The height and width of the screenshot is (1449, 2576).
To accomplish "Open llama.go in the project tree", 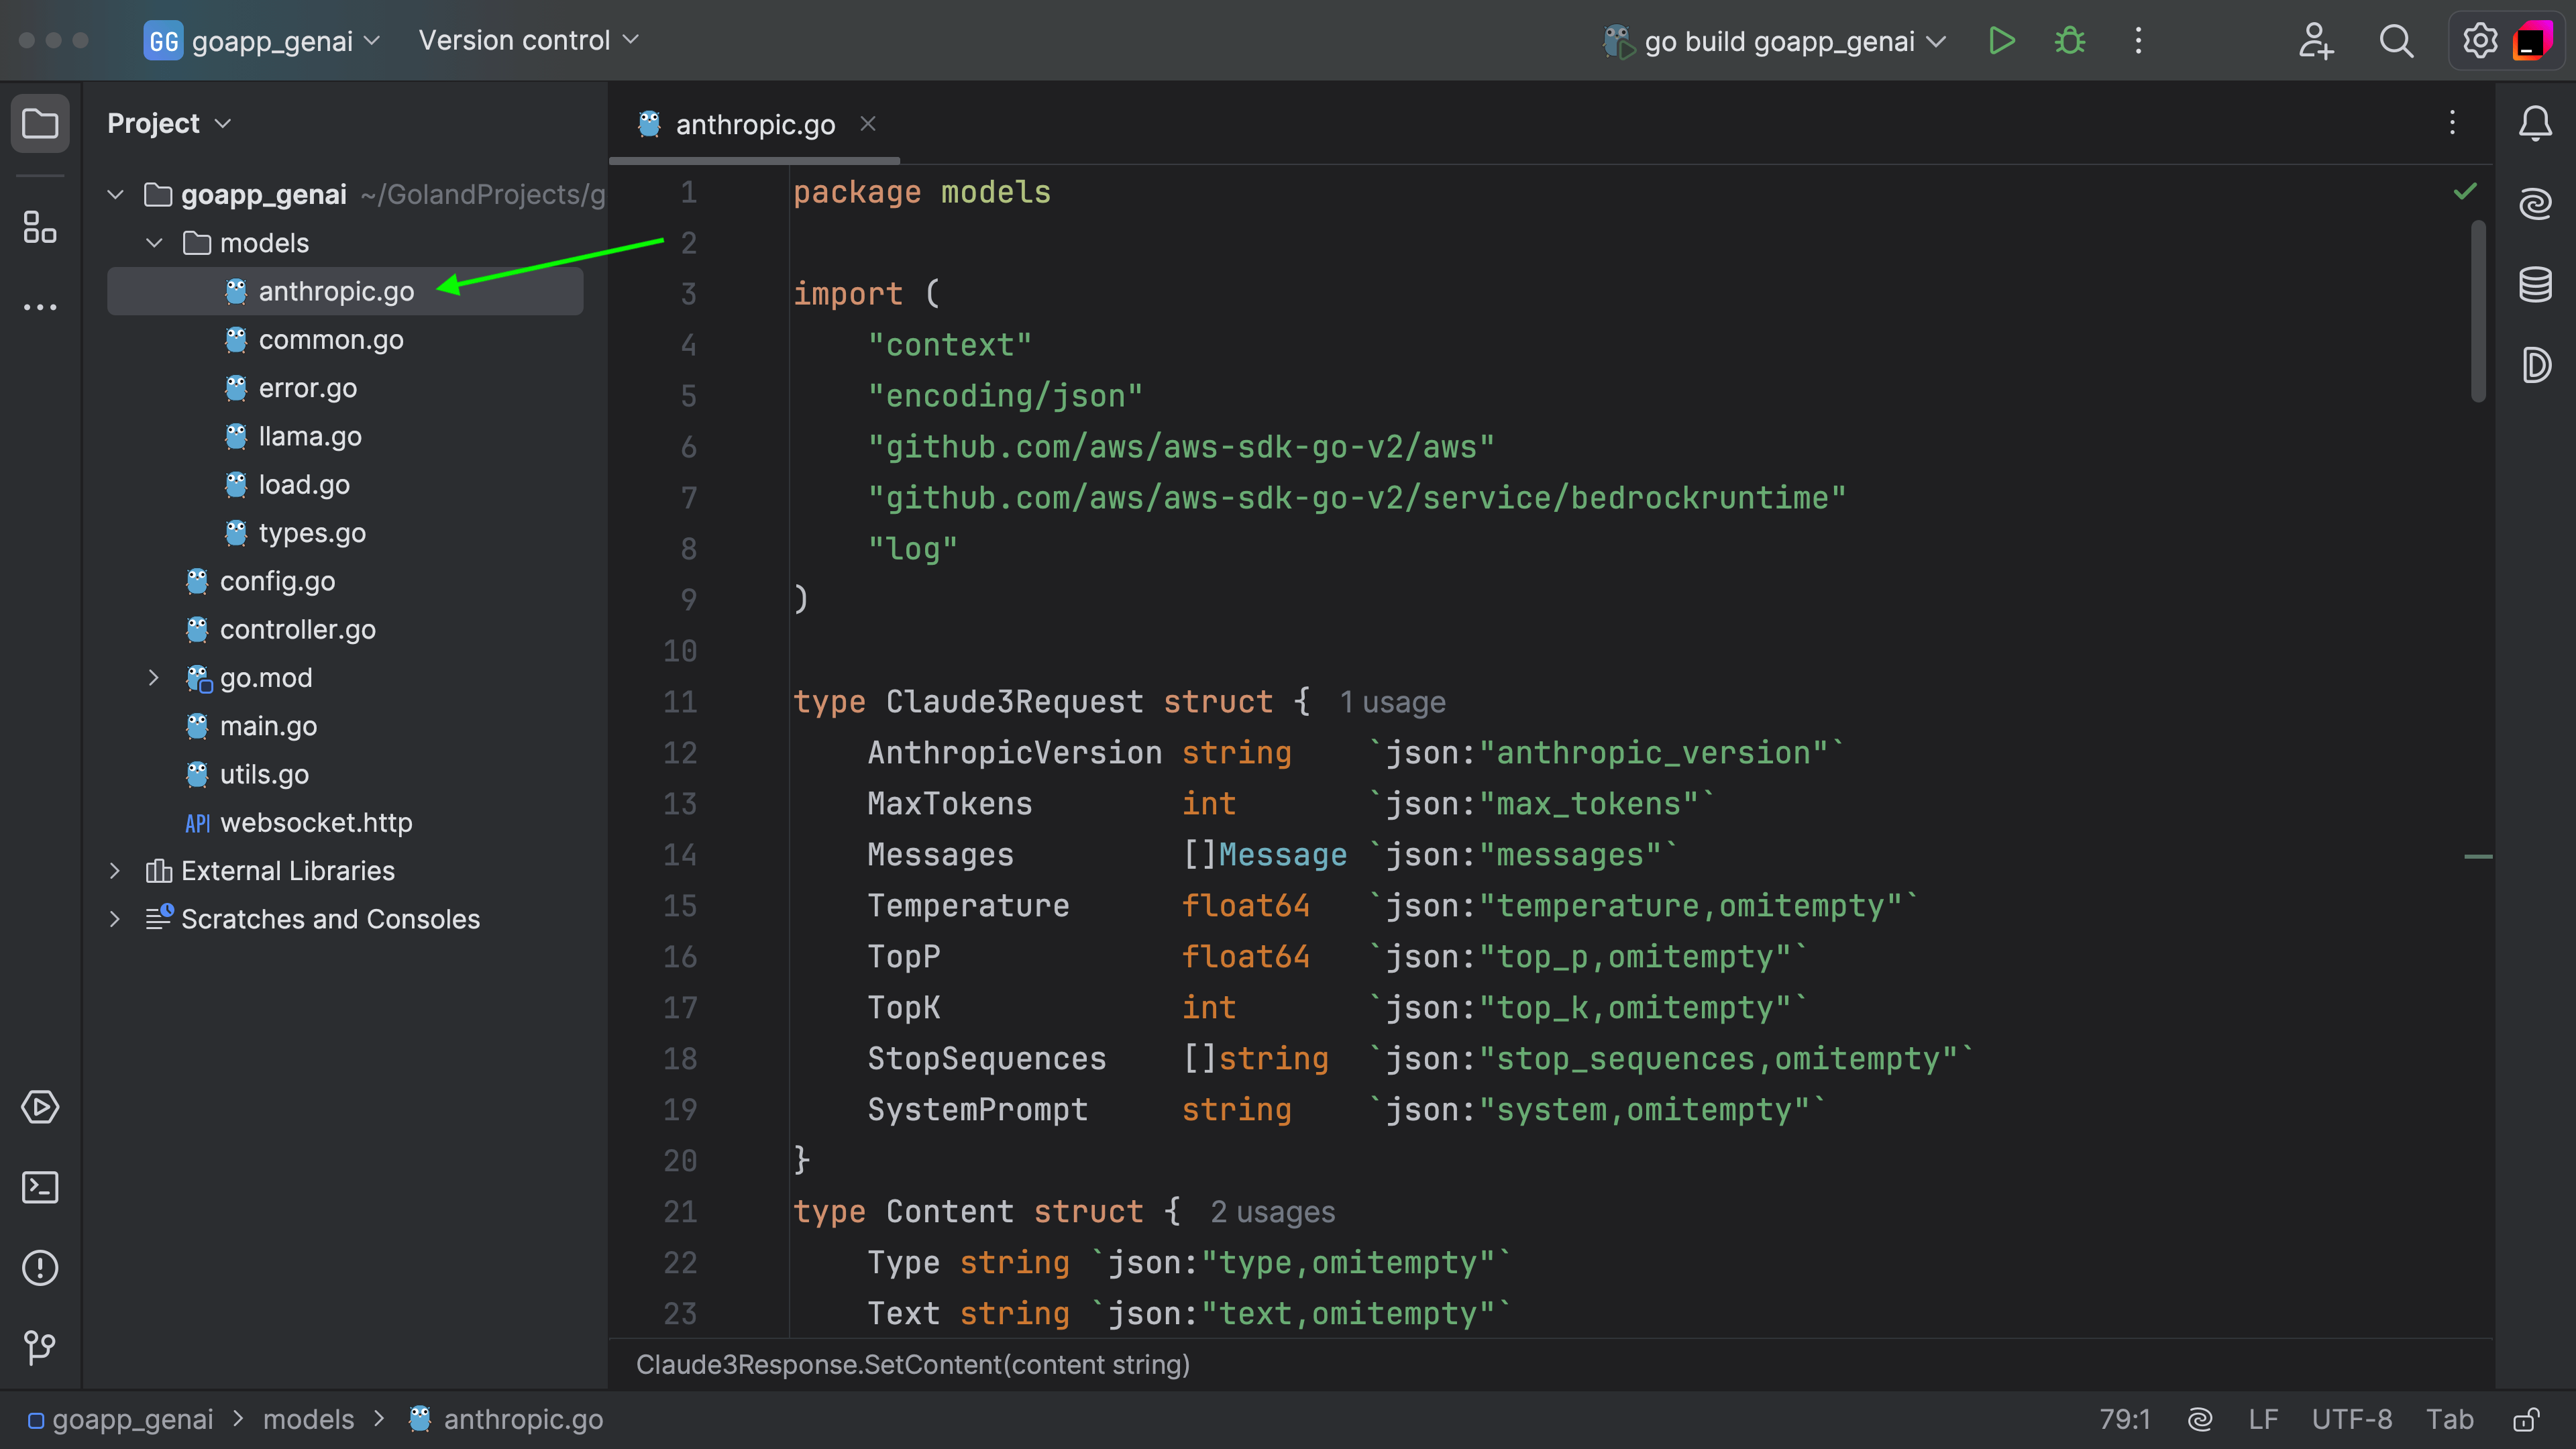I will (310, 436).
